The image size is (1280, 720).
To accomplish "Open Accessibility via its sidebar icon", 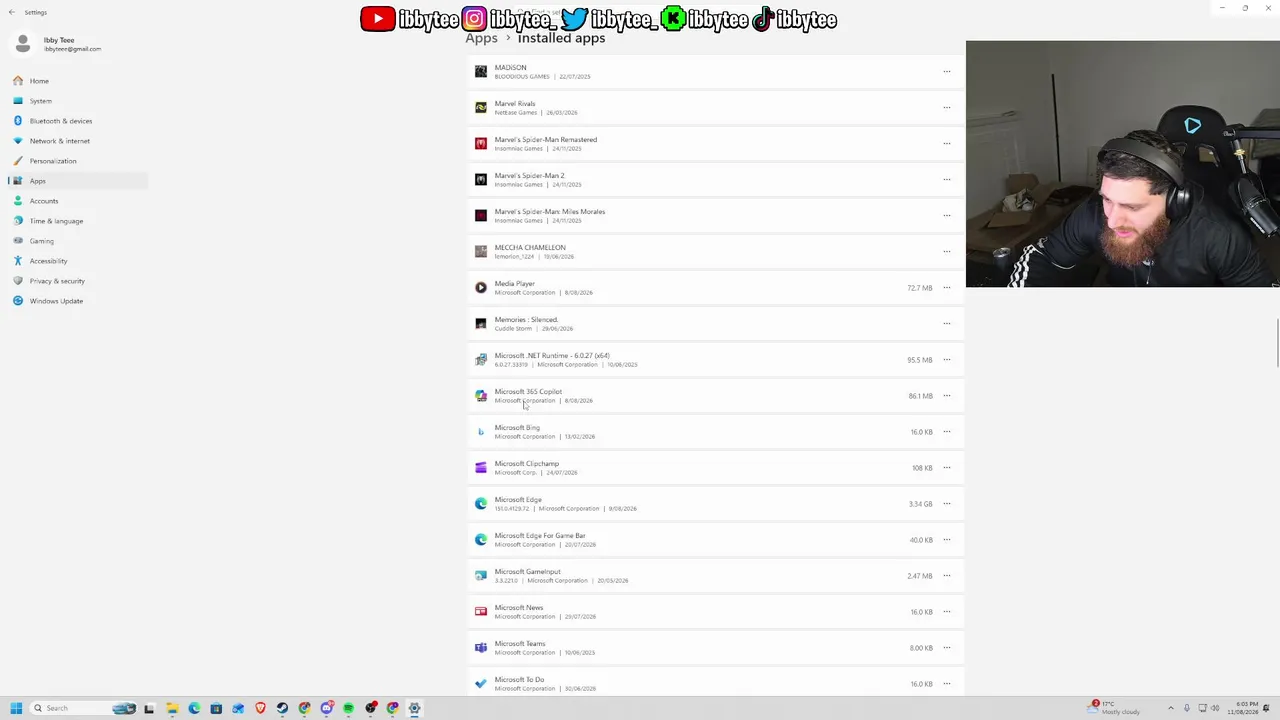I will [x=18, y=261].
